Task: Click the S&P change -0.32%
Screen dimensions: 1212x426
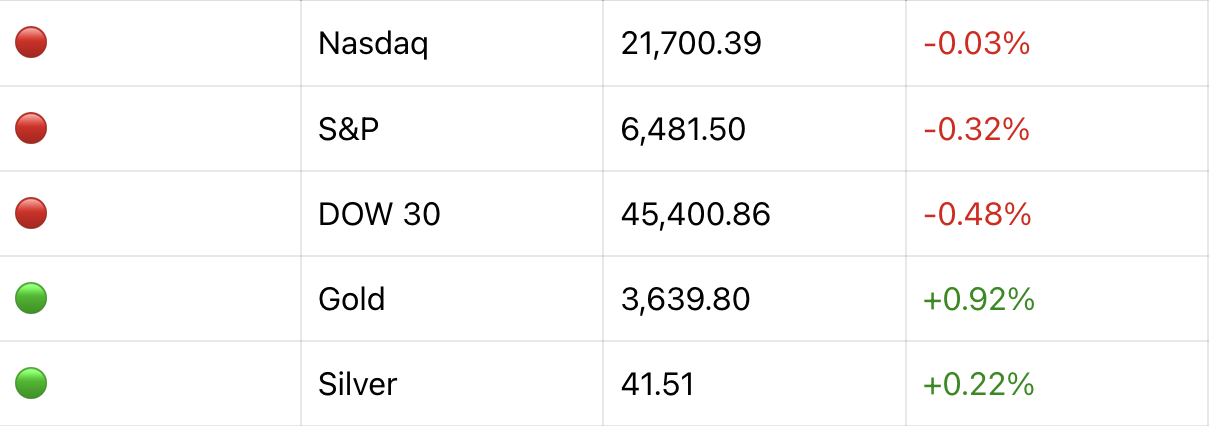Action: [x=976, y=129]
